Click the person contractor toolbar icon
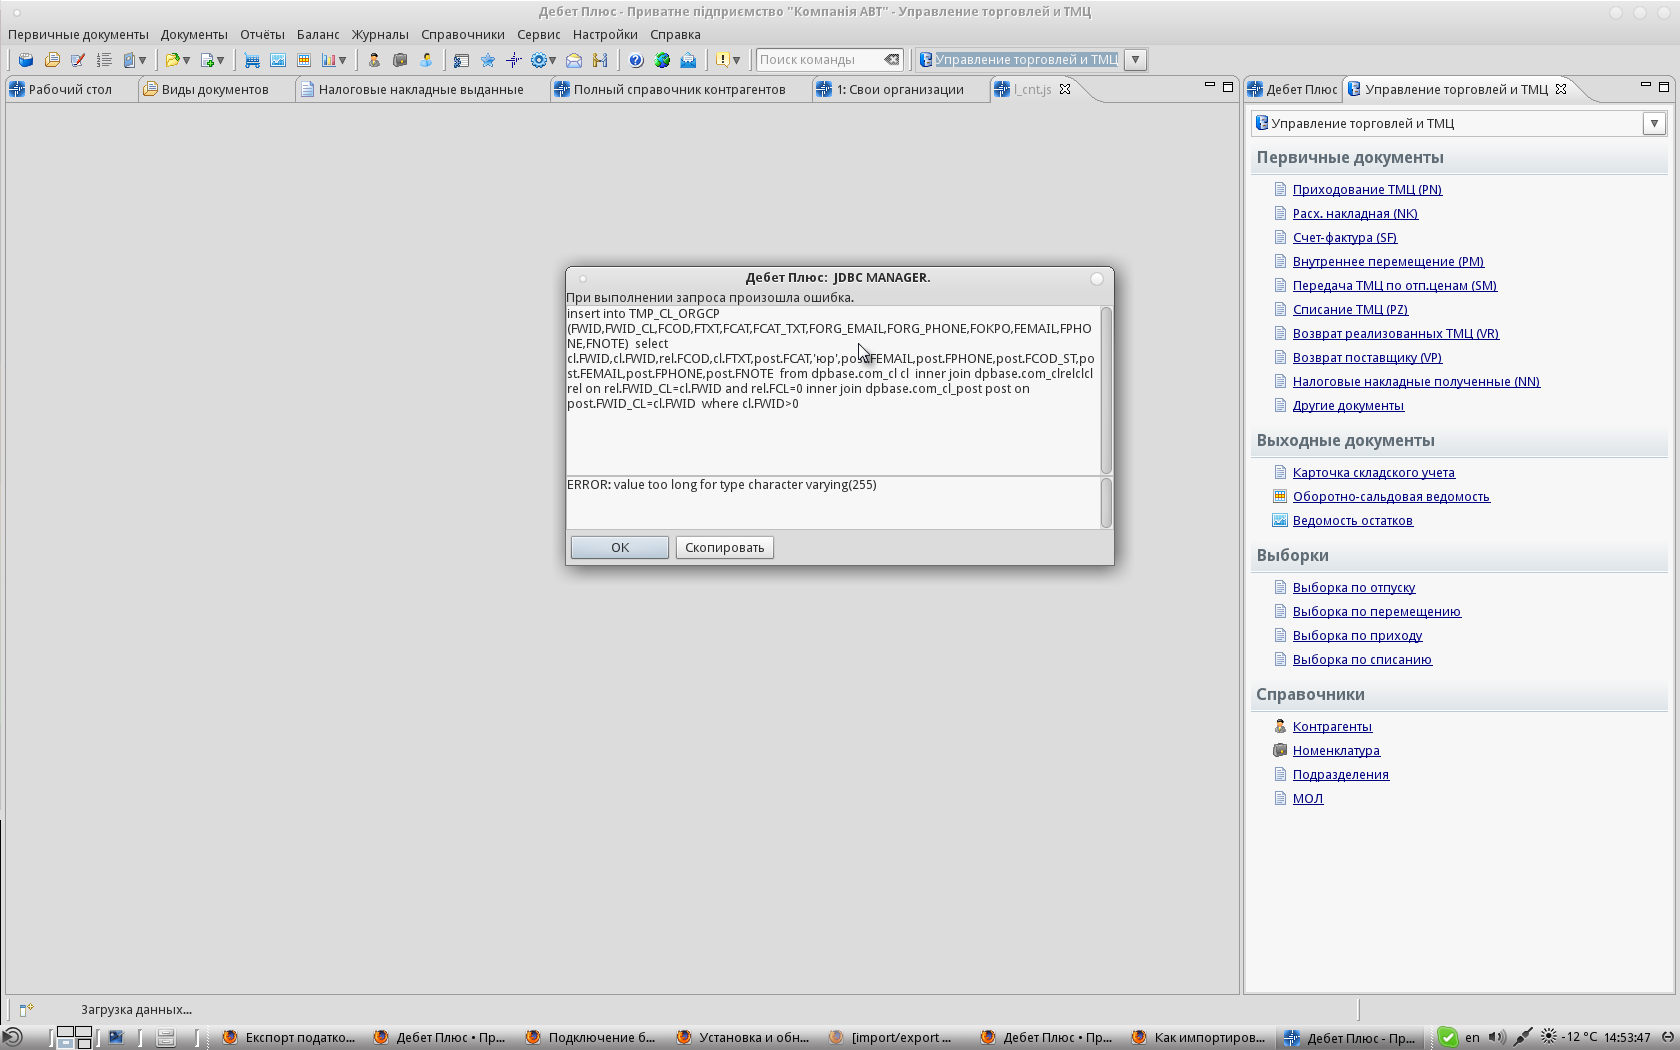This screenshot has height=1050, width=1680. pos(374,60)
